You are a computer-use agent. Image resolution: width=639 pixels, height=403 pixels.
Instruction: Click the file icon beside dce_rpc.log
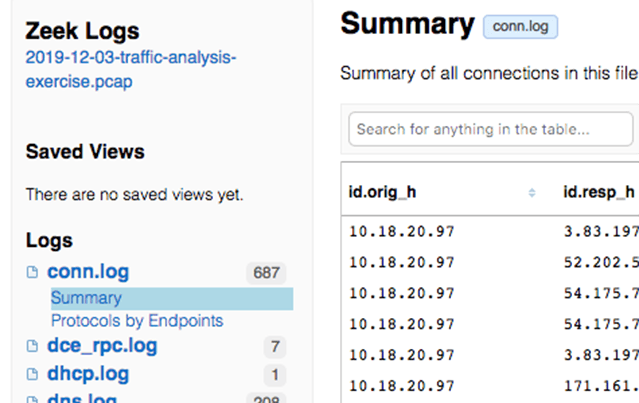pyautogui.click(x=32, y=346)
